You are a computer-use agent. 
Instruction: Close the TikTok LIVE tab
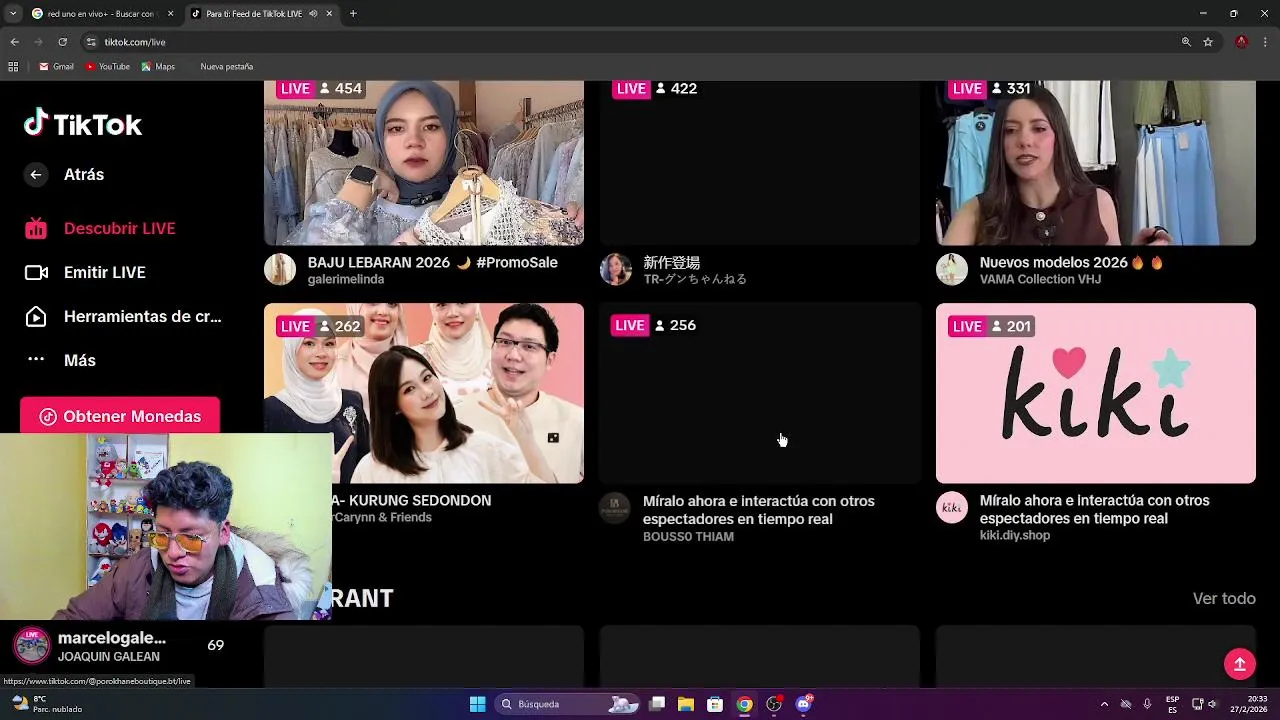pos(329,14)
